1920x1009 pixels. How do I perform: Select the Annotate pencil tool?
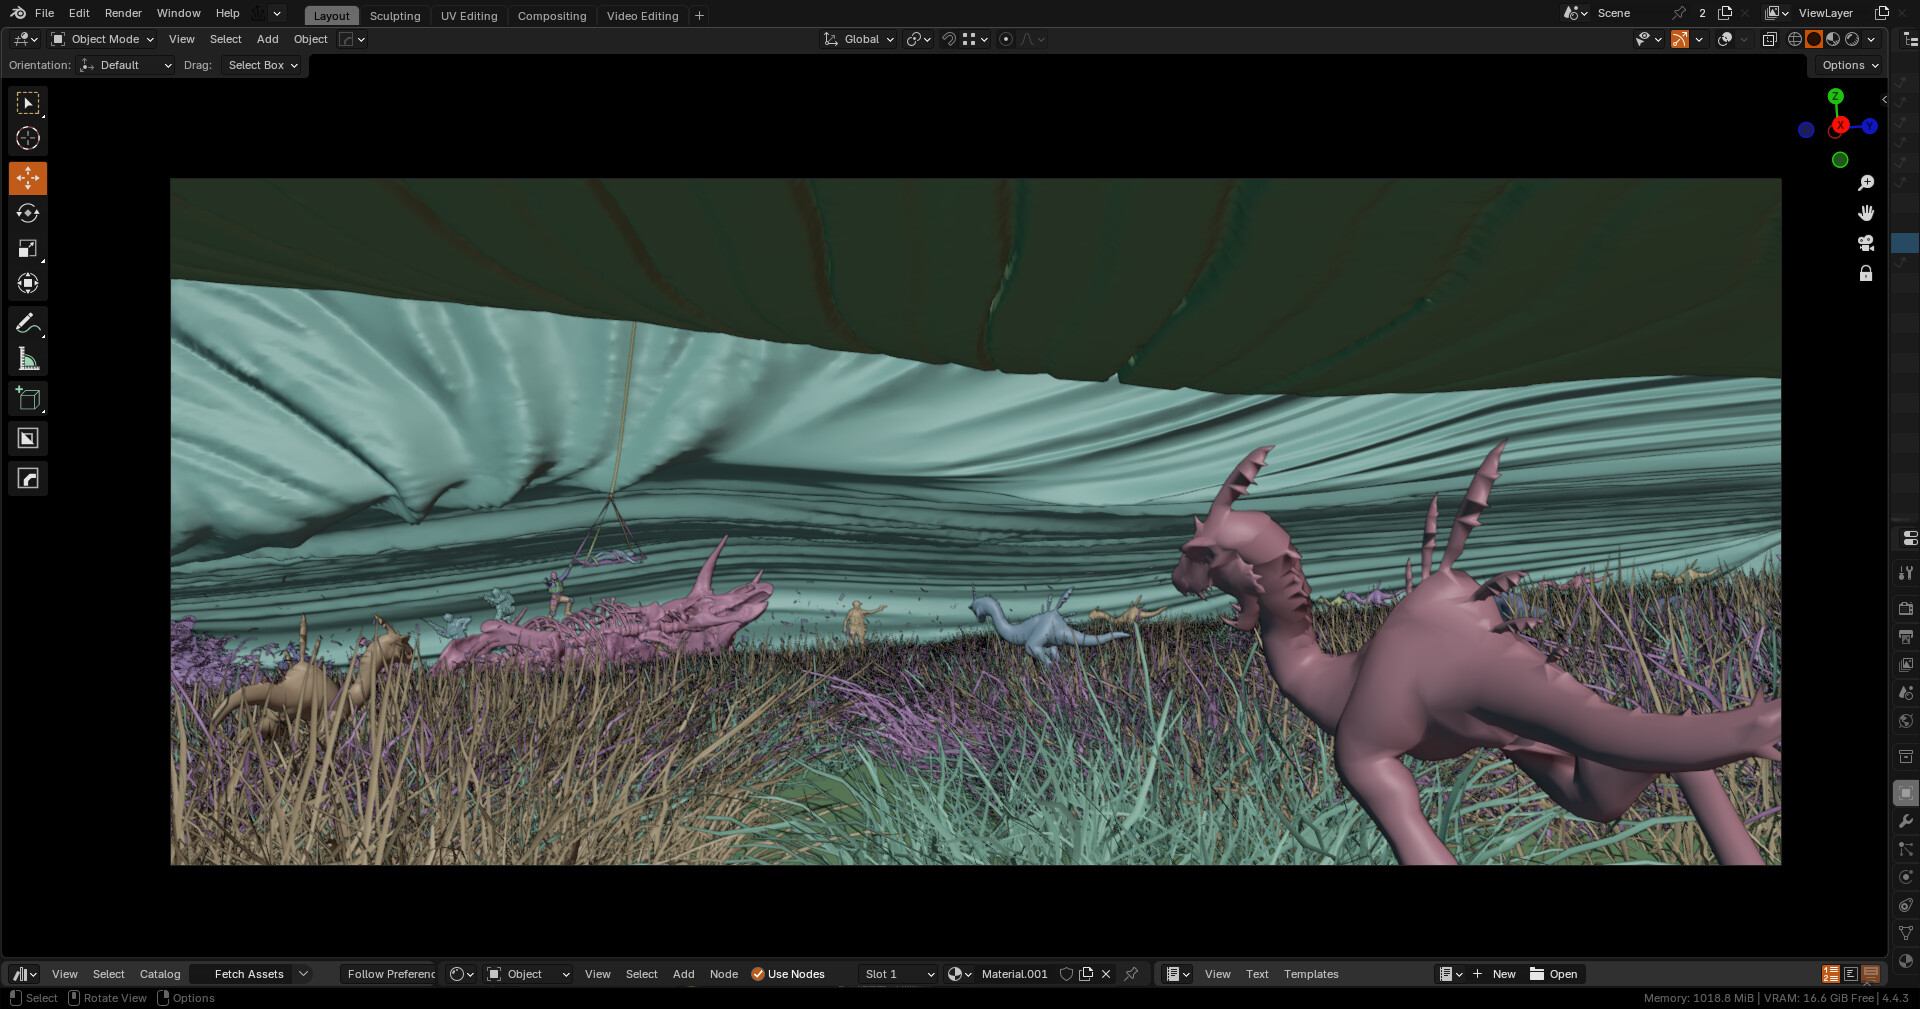coord(28,323)
